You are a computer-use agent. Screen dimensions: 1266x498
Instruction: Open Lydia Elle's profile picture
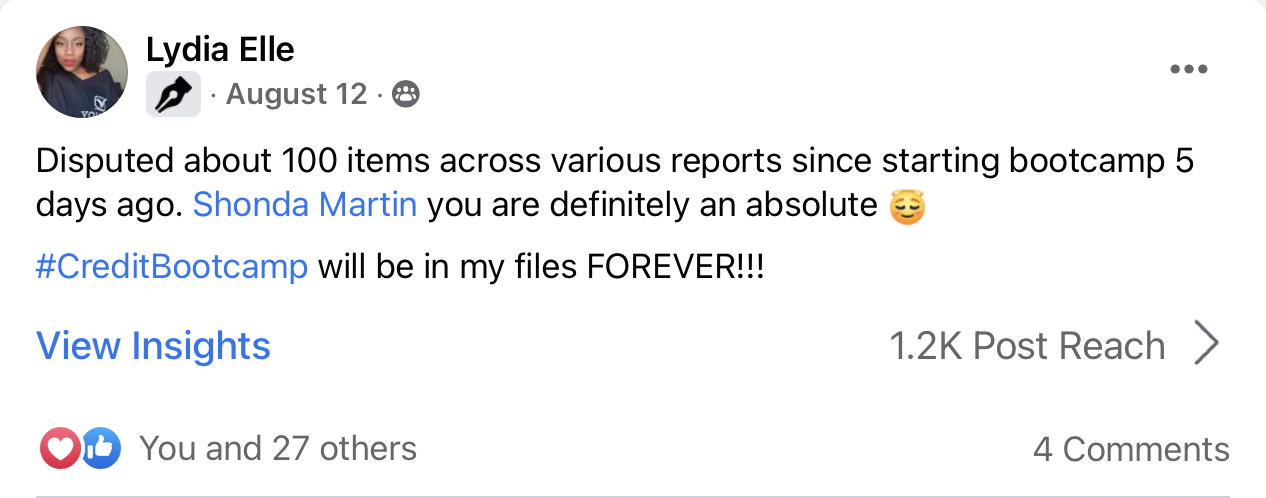[82, 72]
